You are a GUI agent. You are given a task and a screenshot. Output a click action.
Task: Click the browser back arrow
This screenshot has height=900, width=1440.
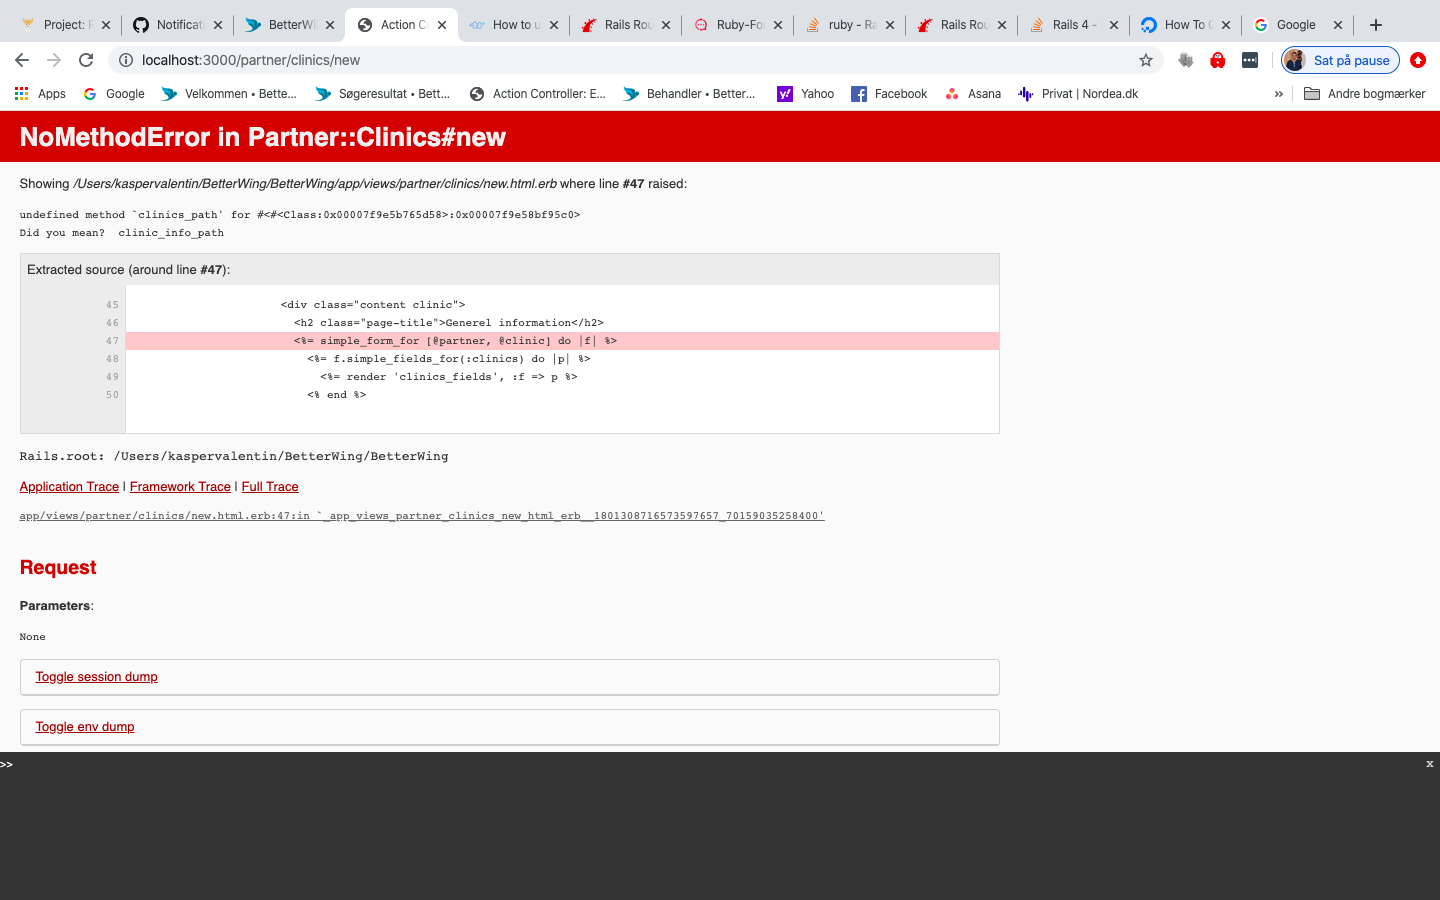tap(22, 60)
